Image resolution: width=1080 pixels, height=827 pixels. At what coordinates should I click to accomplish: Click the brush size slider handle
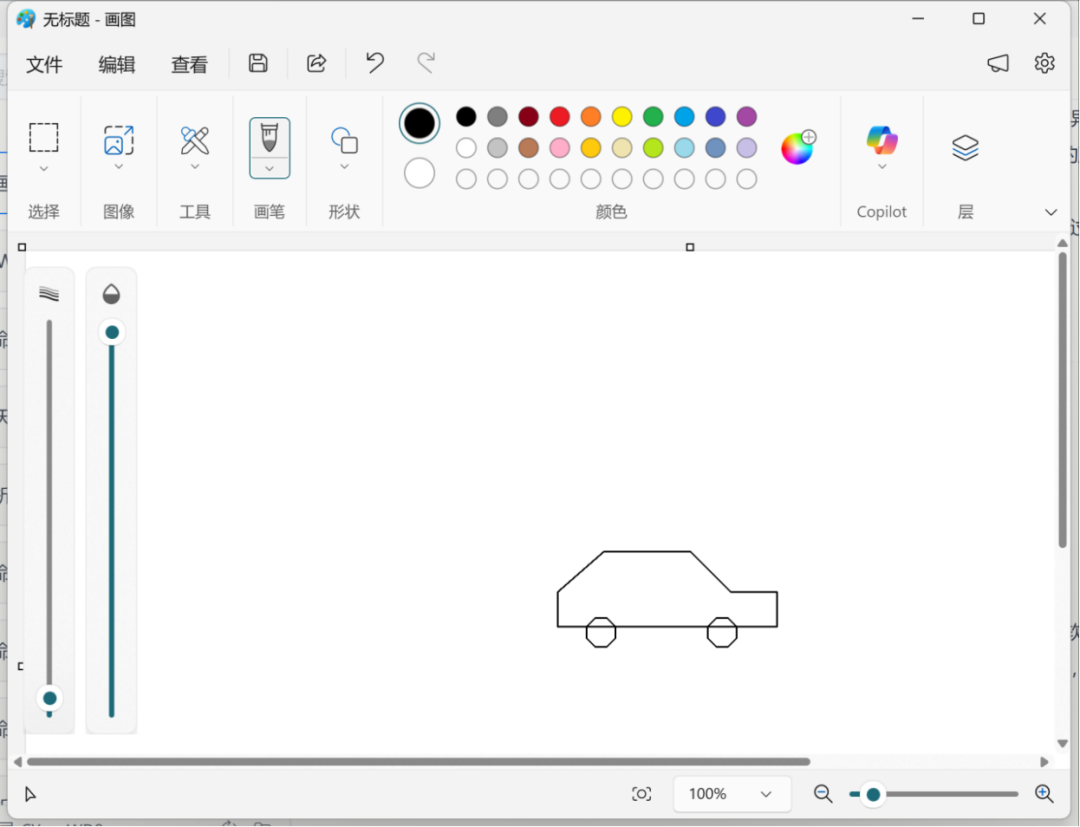point(50,698)
